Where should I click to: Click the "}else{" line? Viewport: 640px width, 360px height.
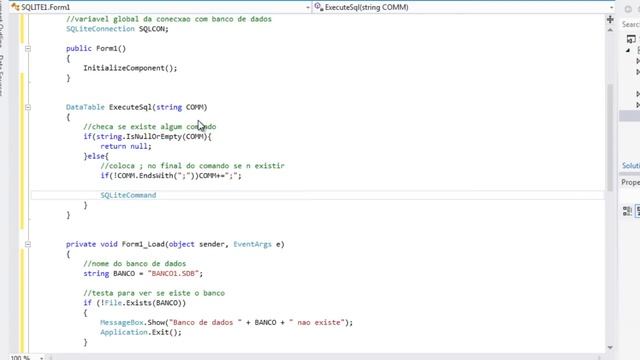(96, 156)
